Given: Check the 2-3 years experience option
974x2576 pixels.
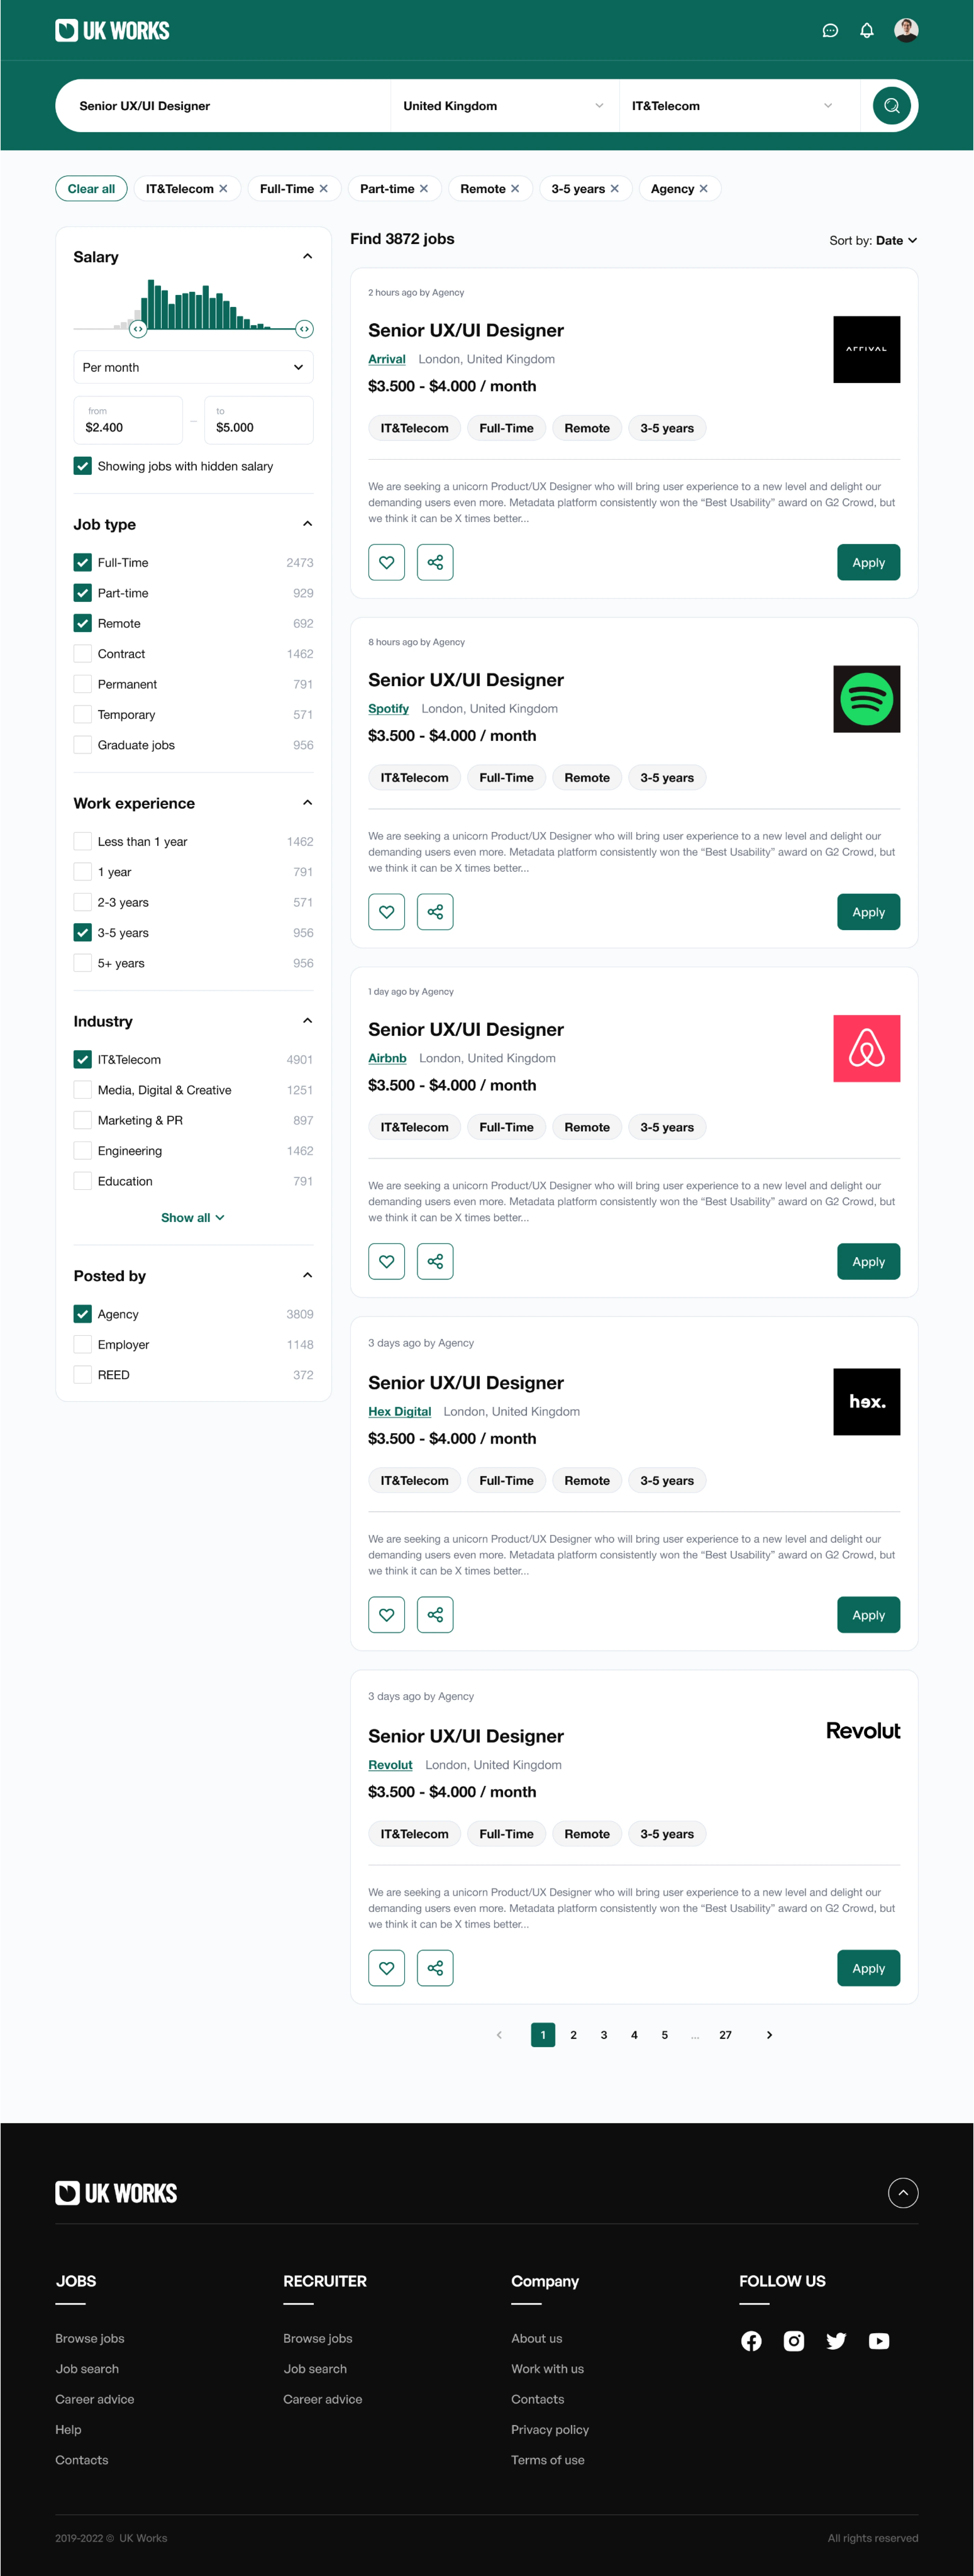Looking at the screenshot, I should point(83,902).
